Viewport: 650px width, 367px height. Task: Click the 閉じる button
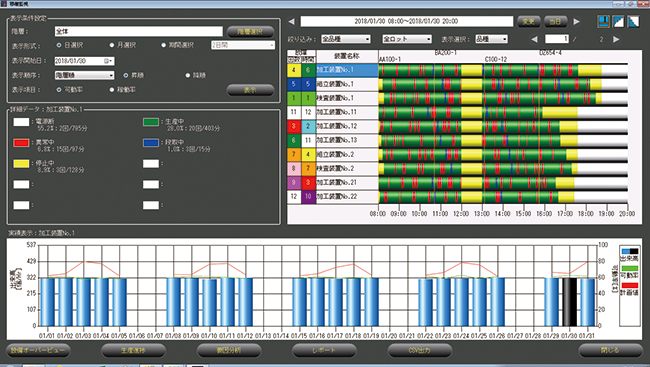click(x=610, y=350)
